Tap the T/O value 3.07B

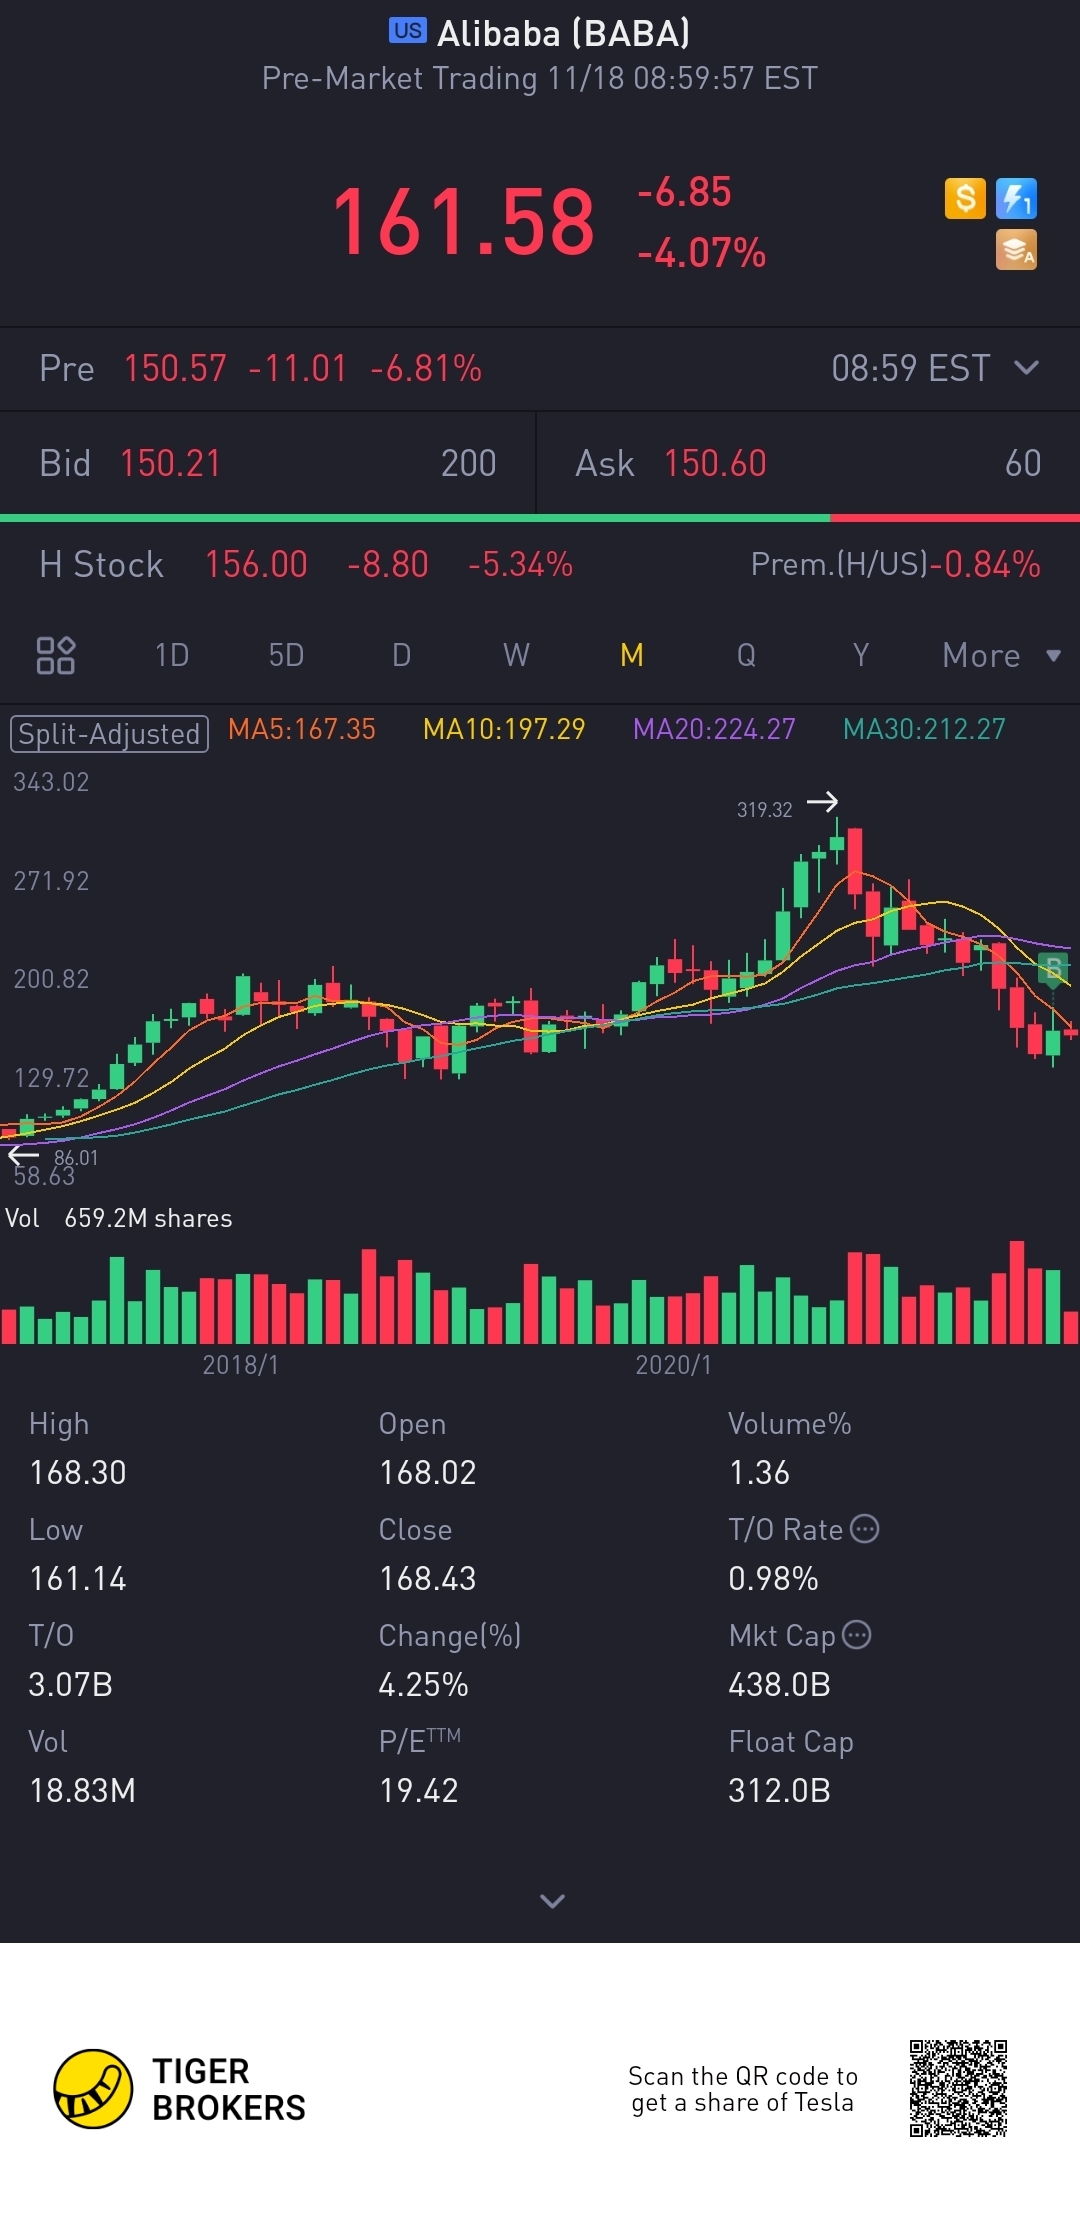tap(70, 1684)
